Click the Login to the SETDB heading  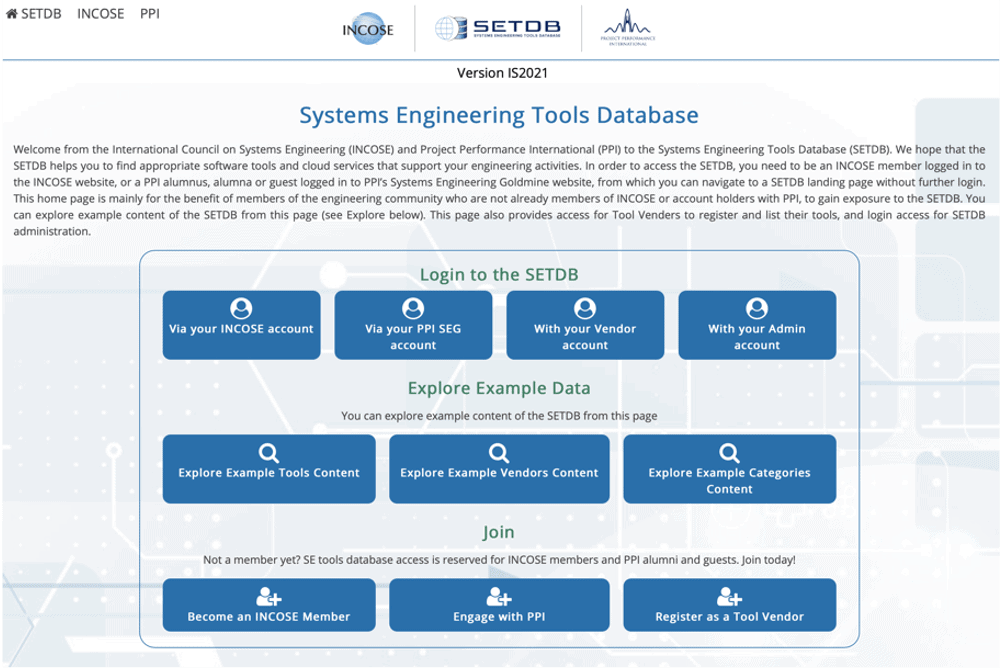tap(499, 274)
